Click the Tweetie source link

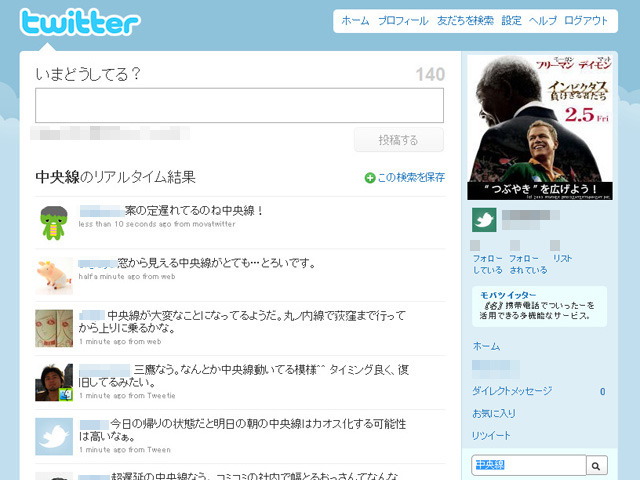[x=161, y=396]
